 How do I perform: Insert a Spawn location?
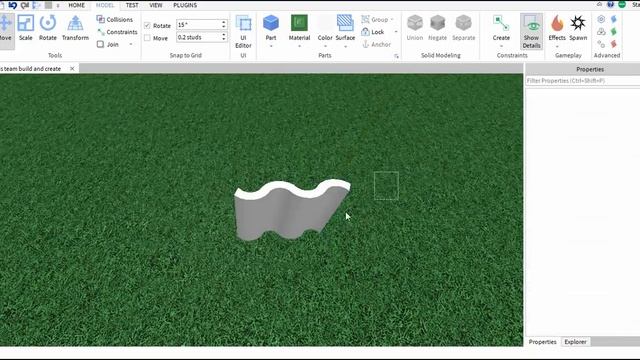coord(578,28)
